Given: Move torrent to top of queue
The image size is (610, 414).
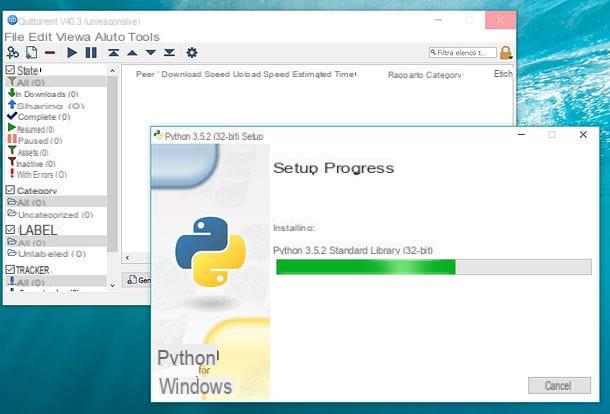Looking at the screenshot, I should (x=114, y=53).
